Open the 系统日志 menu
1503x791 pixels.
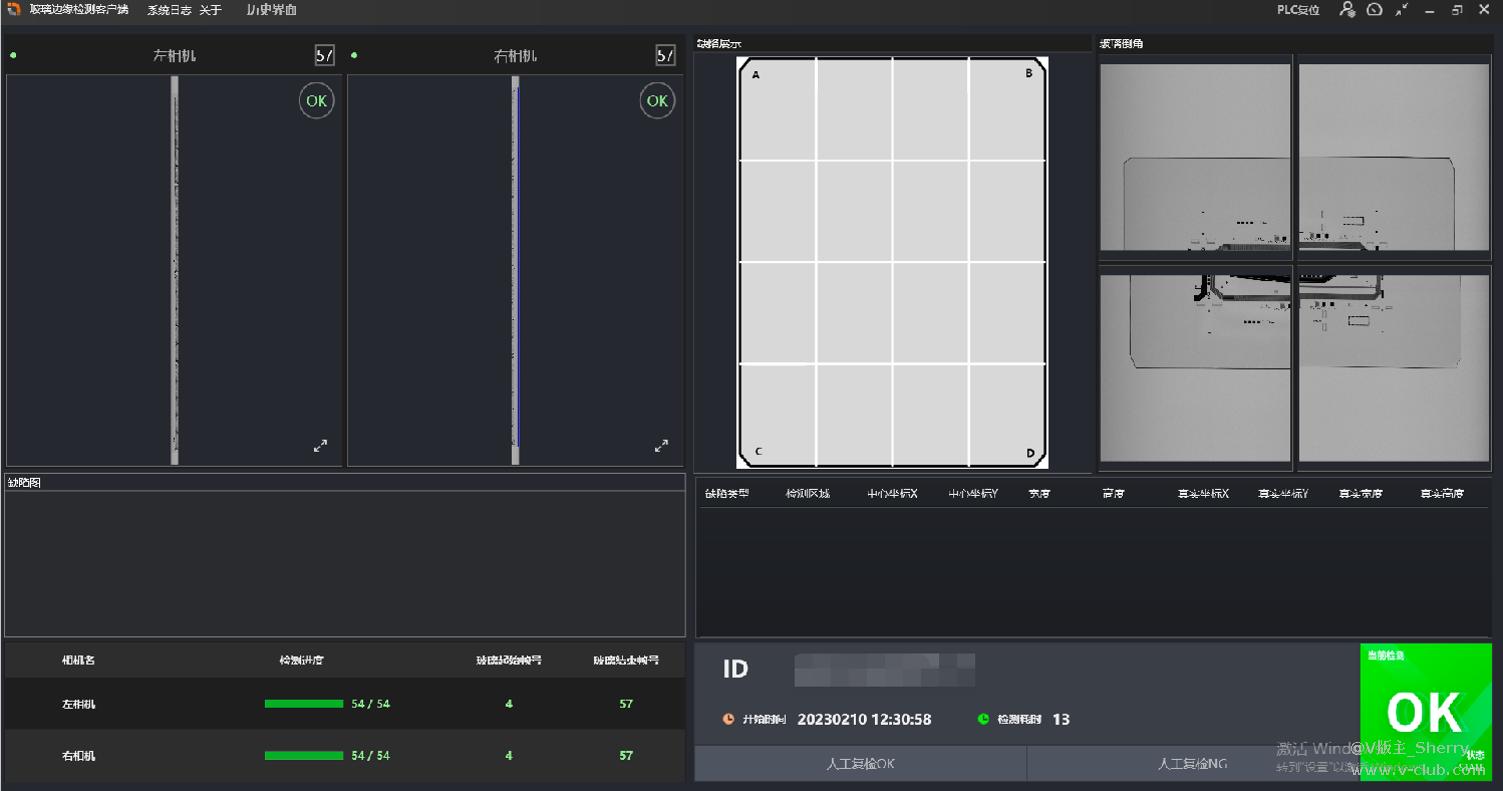click(x=169, y=10)
